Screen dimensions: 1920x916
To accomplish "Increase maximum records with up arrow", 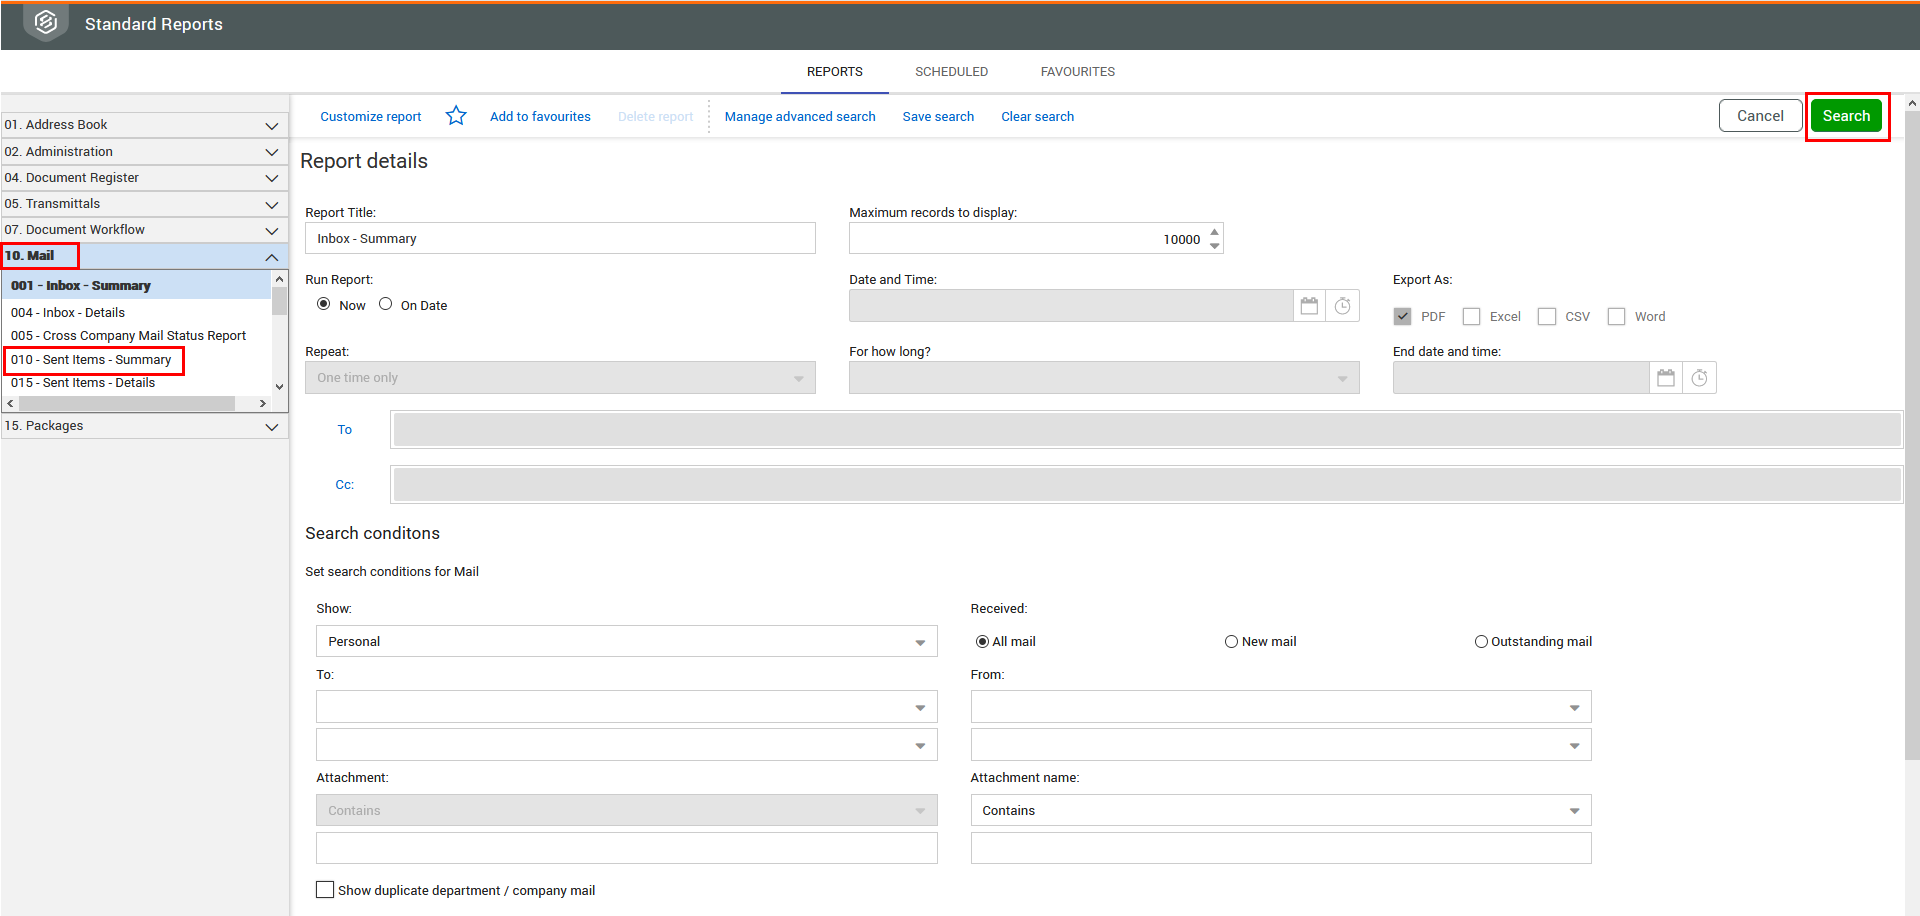I will [x=1215, y=232].
